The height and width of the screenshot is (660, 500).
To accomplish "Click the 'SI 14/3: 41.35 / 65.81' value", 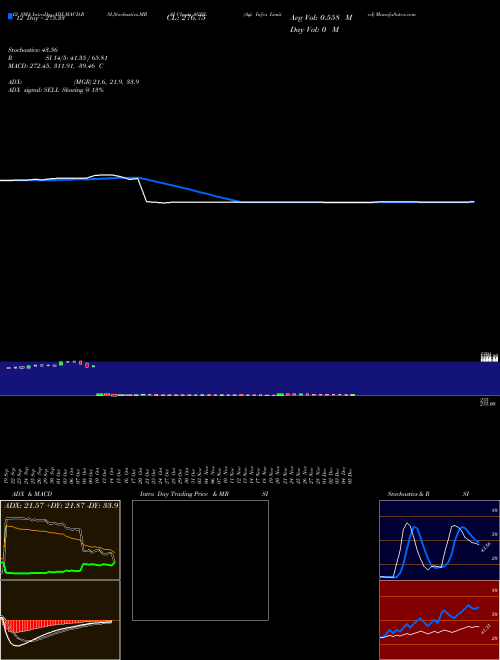I will 77,58.
